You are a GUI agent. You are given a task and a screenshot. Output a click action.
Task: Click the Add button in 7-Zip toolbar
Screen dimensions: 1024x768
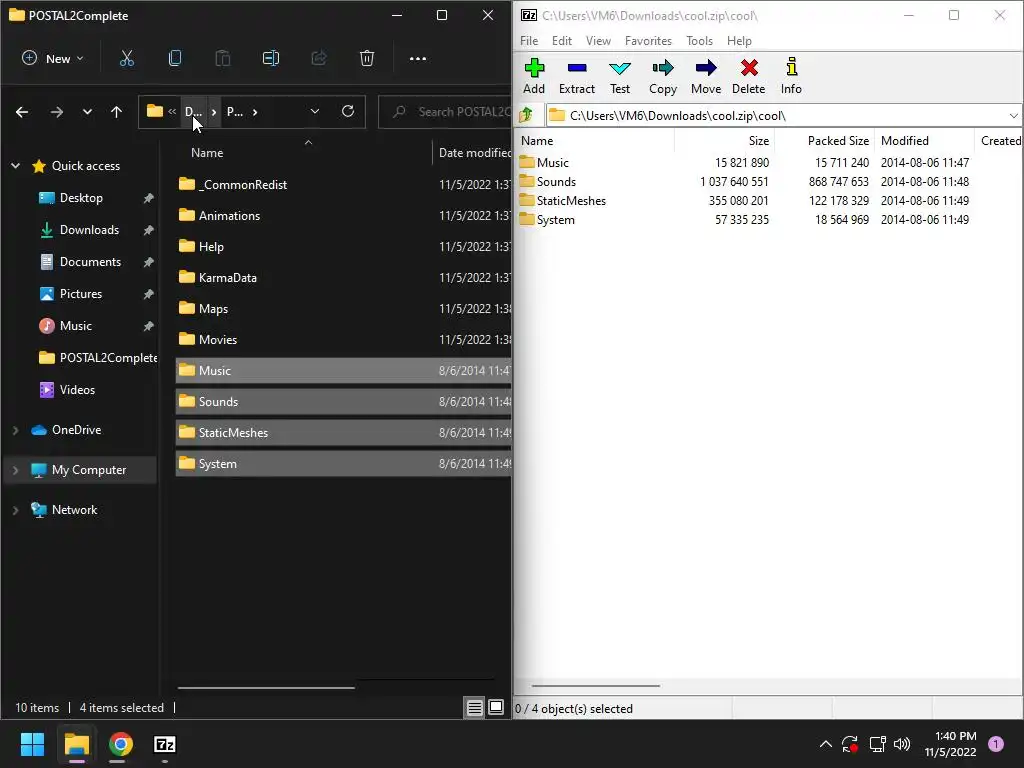pos(534,76)
